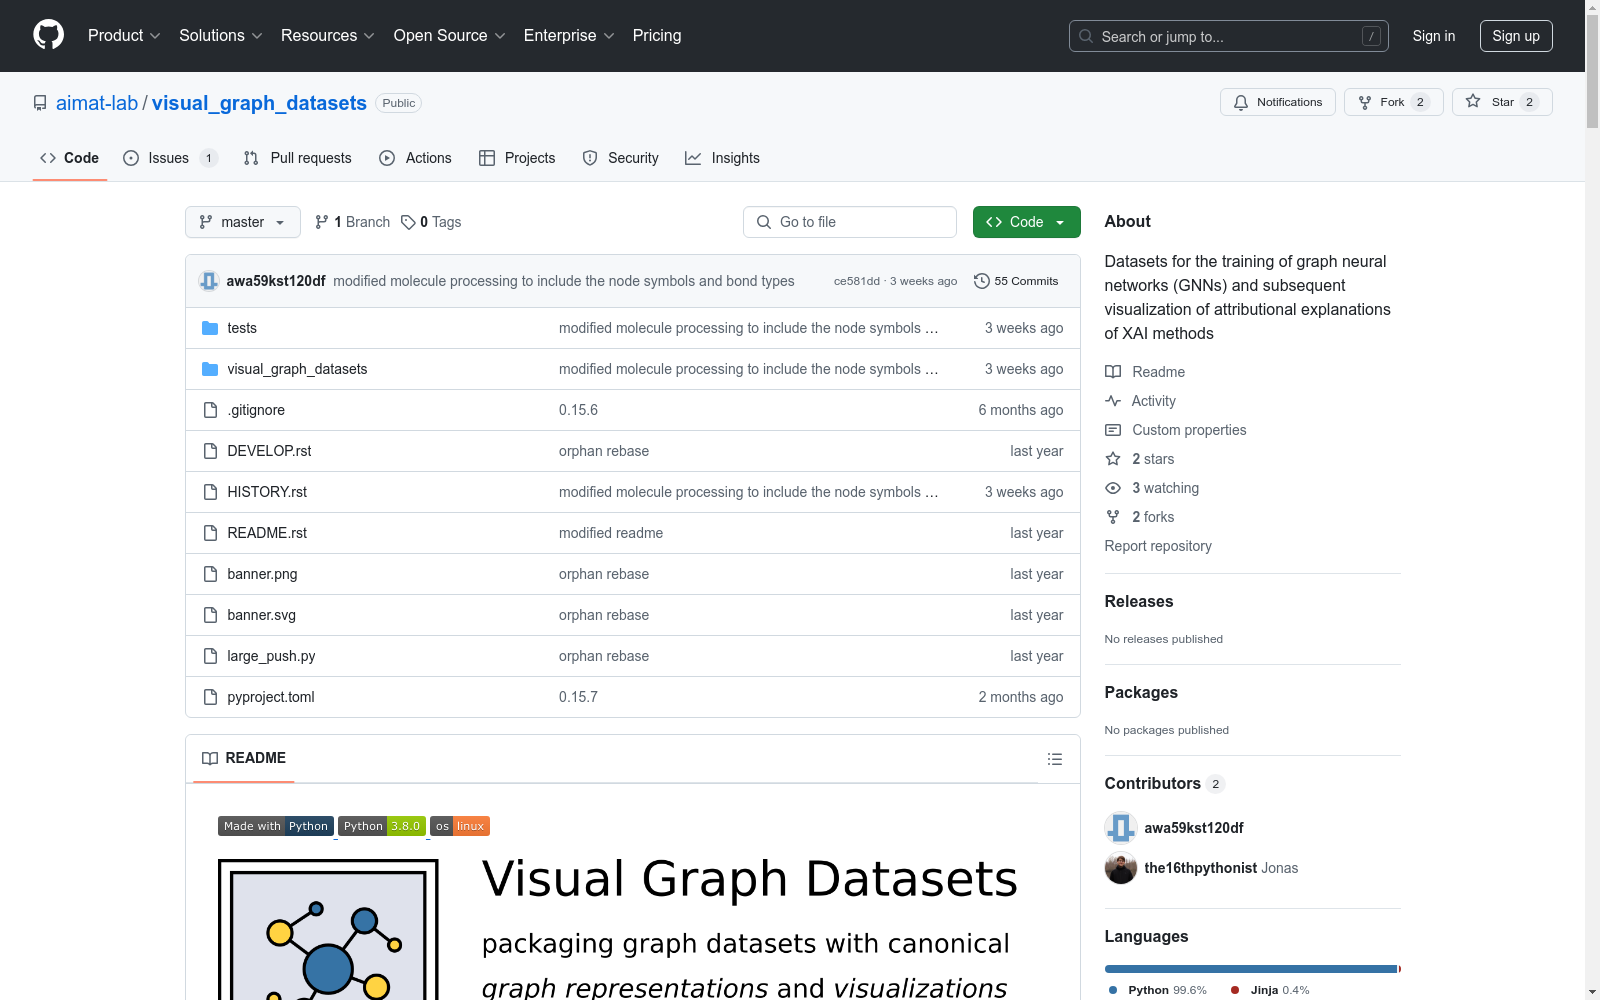Screen dimensions: 1600x1000
Task: Click awa59kst120df avatar in Contributors
Action: pyautogui.click(x=1121, y=828)
